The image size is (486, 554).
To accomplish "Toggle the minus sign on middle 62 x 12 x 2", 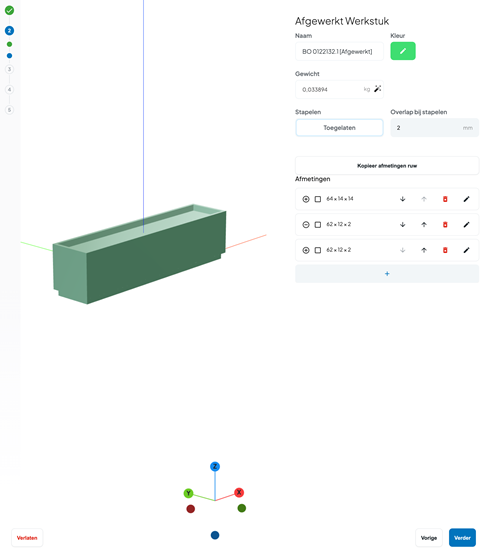I will coord(306,224).
